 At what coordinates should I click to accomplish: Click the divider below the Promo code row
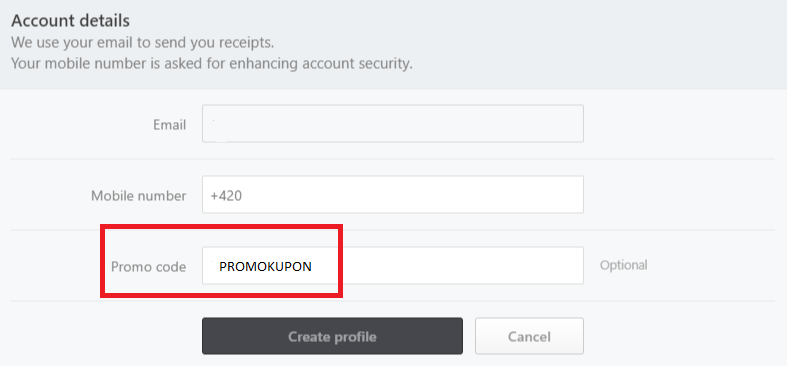point(393,301)
